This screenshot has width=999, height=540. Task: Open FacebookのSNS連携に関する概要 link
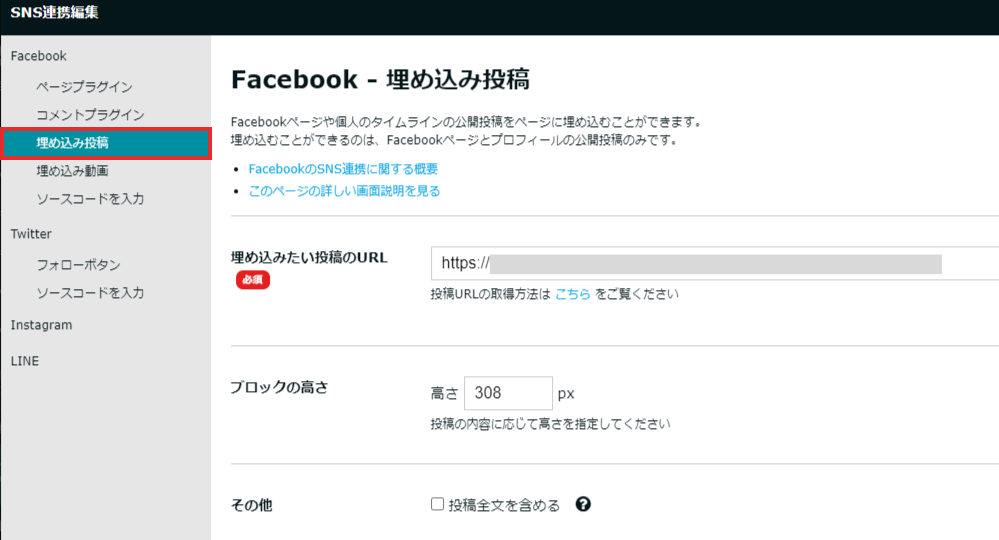[343, 169]
